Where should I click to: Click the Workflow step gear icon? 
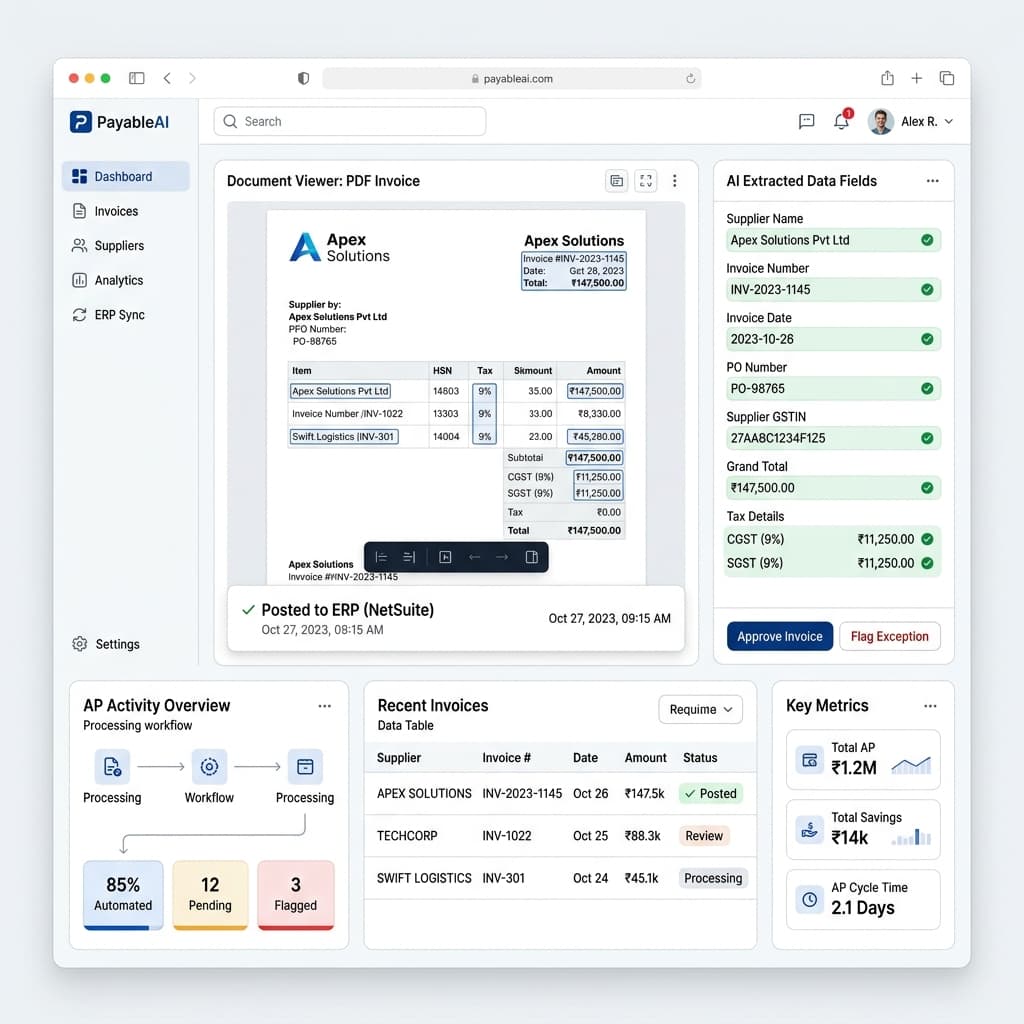[210, 767]
